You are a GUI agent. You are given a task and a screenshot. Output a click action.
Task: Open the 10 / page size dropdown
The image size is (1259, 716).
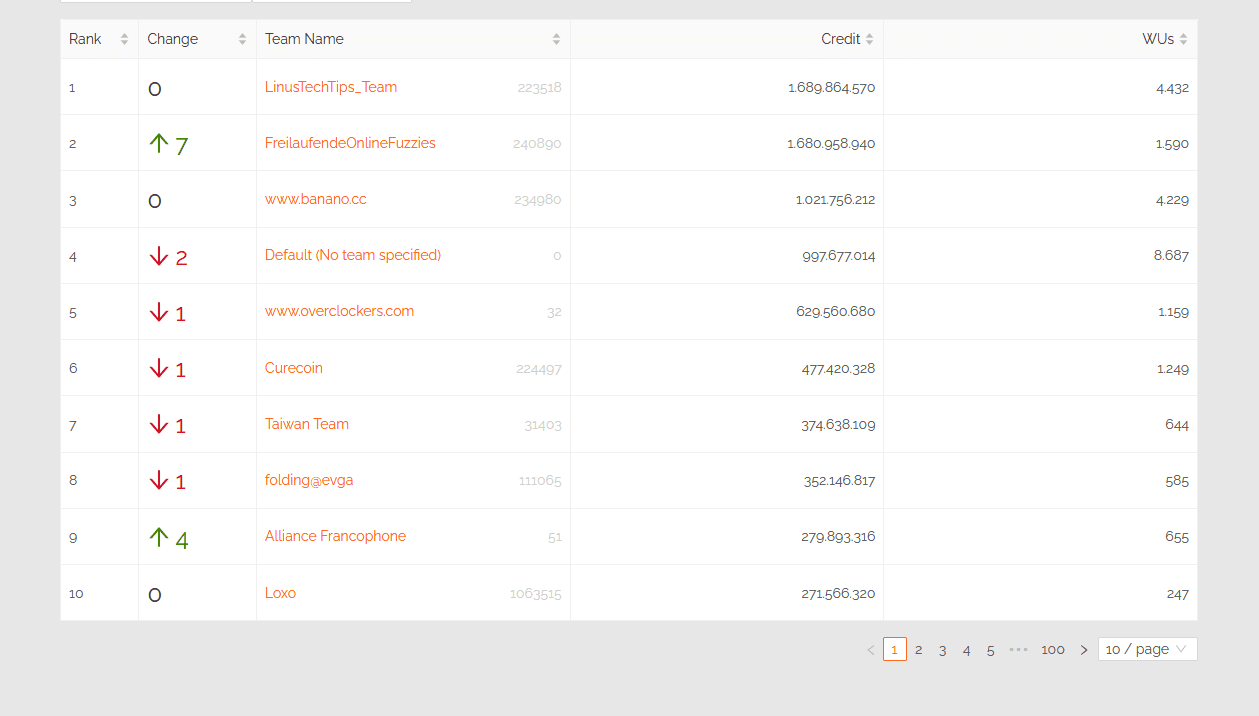1147,649
